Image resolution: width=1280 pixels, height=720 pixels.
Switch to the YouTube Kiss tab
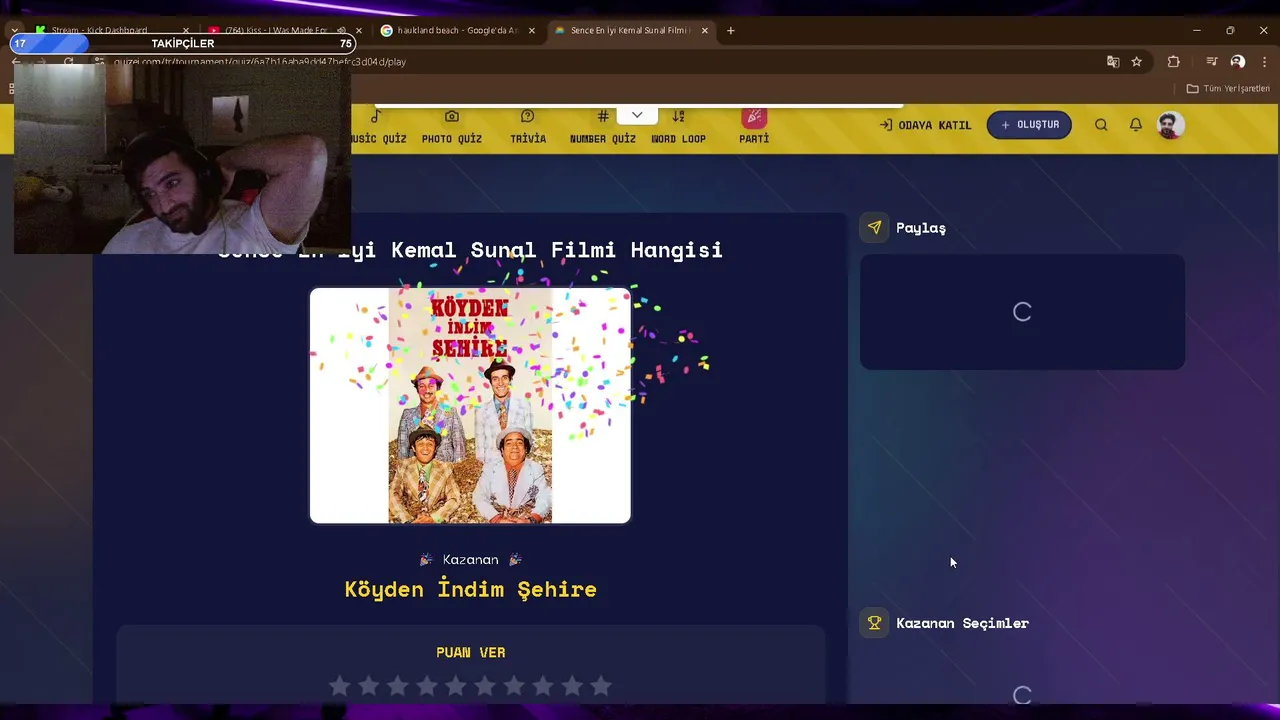[284, 31]
